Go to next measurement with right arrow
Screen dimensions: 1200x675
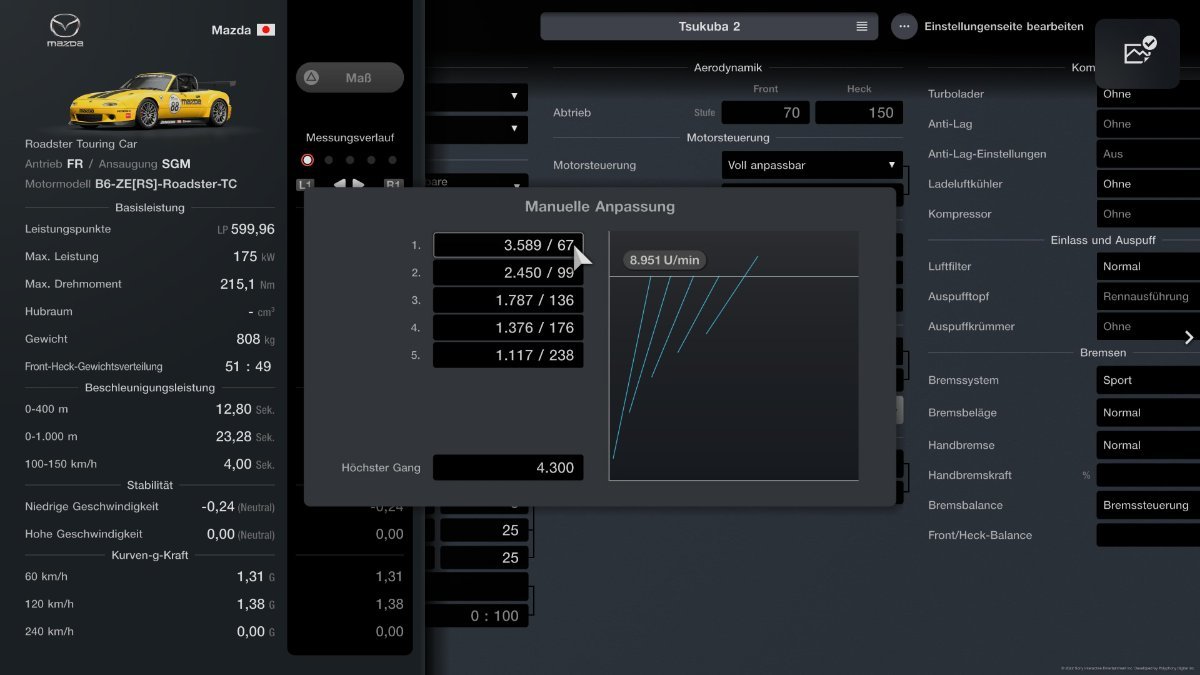(x=359, y=184)
